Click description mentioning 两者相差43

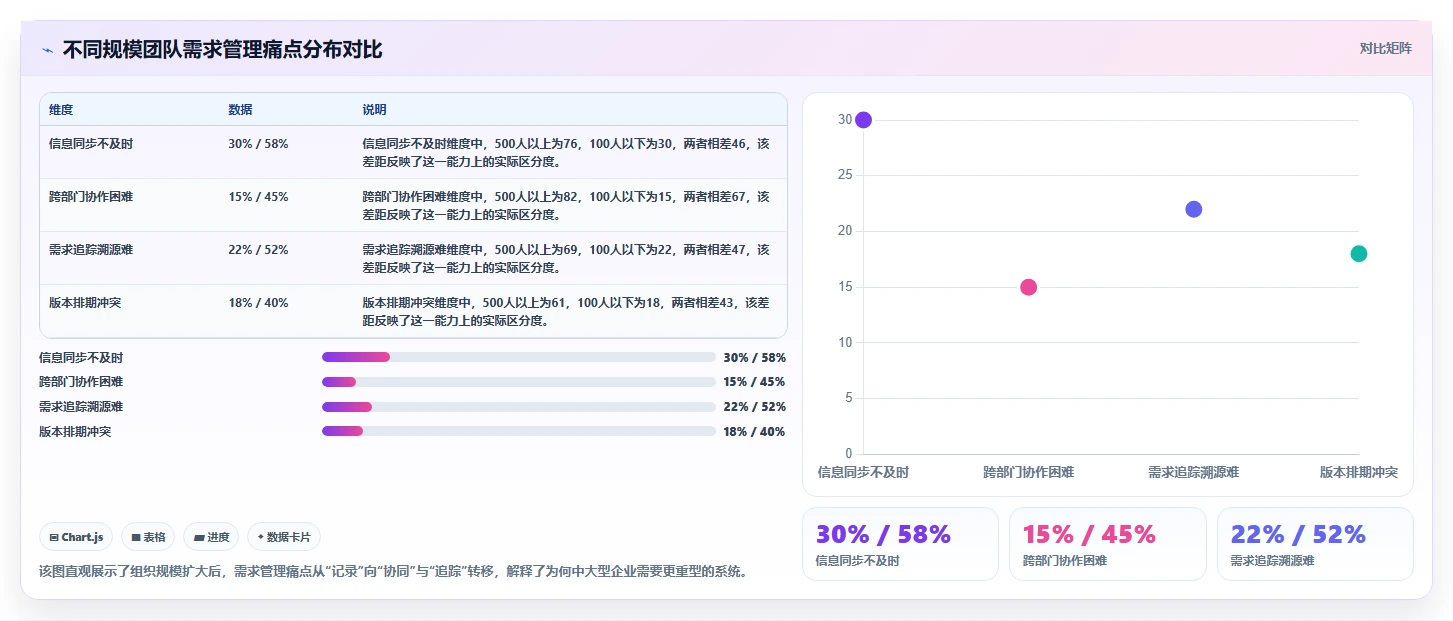click(x=566, y=311)
